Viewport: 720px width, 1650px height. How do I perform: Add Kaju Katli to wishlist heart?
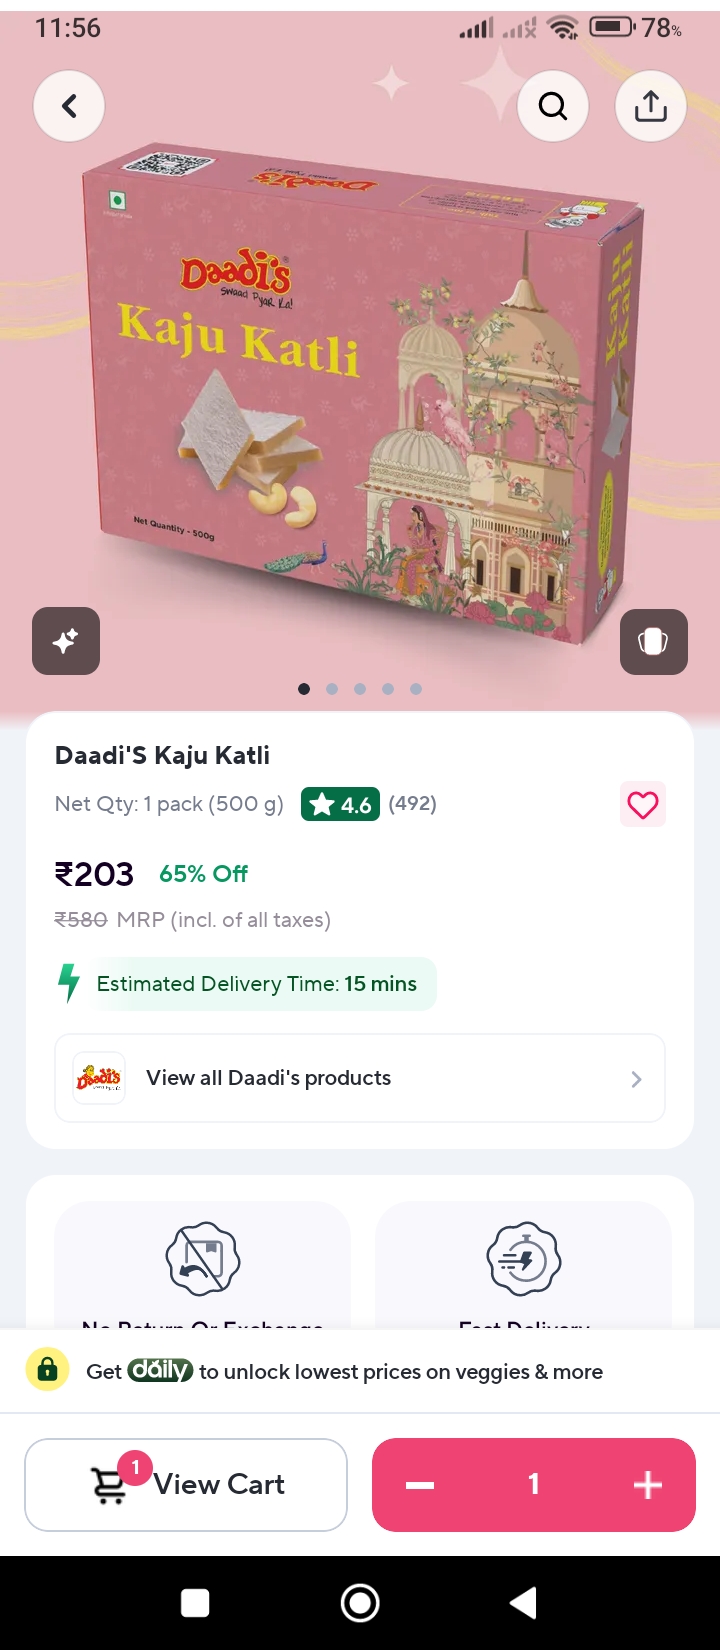(x=643, y=804)
